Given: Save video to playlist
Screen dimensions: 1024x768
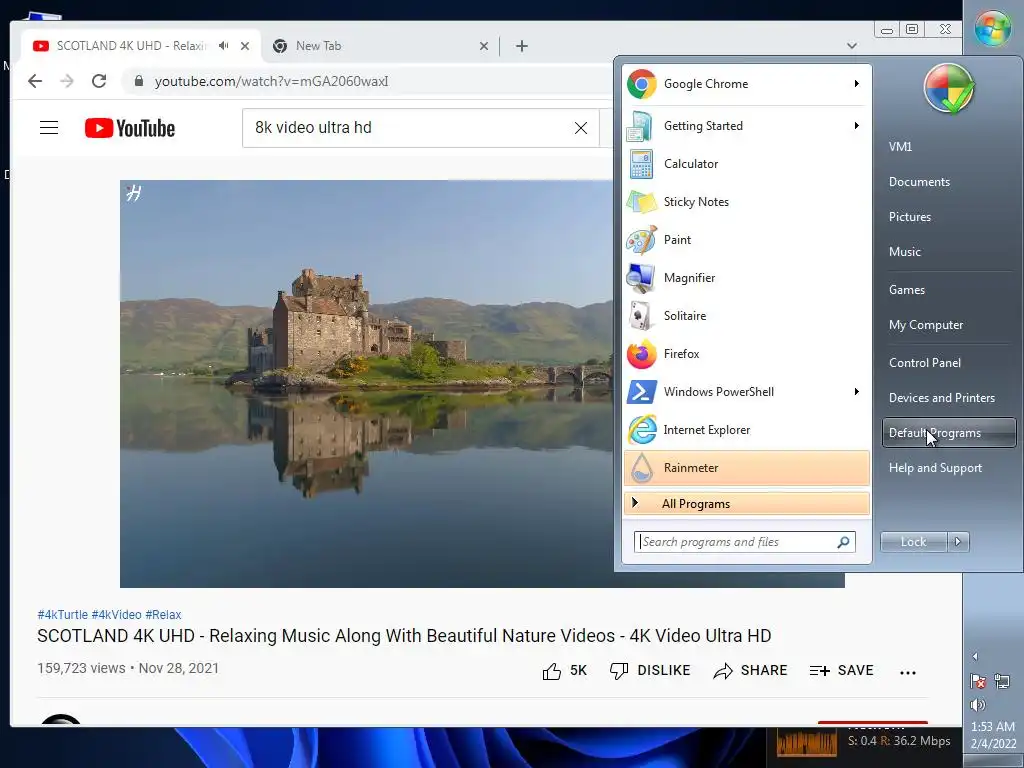Looking at the screenshot, I should click(841, 671).
